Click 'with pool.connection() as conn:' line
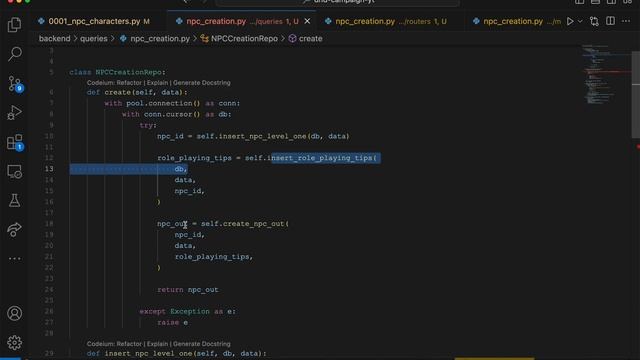Screen dimensions: 640x360 click(172, 103)
